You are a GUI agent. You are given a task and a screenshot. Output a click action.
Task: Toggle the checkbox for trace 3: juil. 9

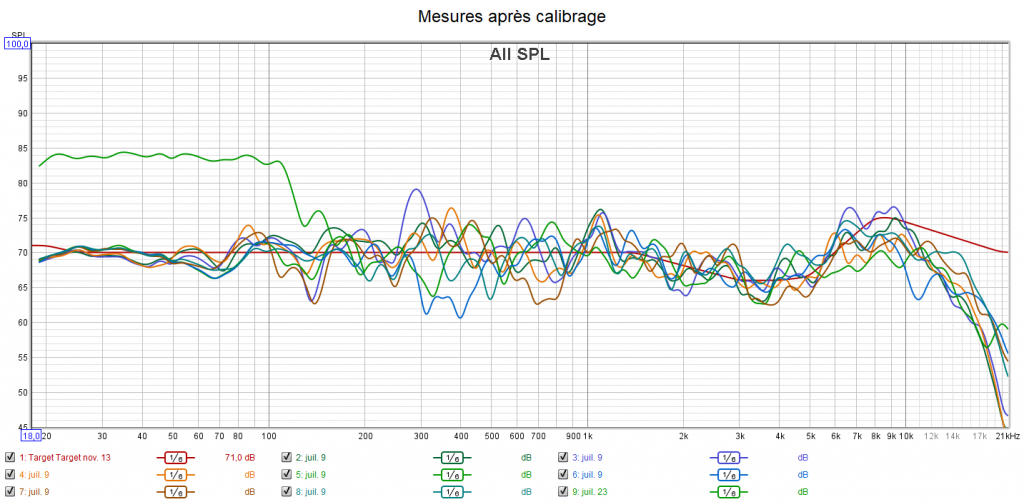(x=563, y=458)
